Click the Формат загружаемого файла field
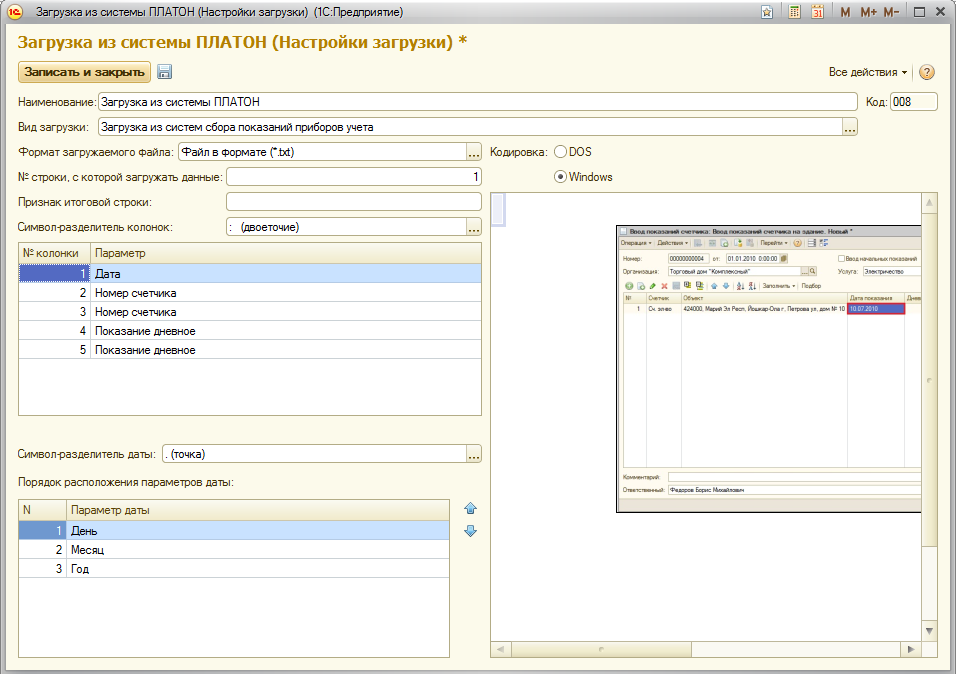This screenshot has width=956, height=674. 322,152
